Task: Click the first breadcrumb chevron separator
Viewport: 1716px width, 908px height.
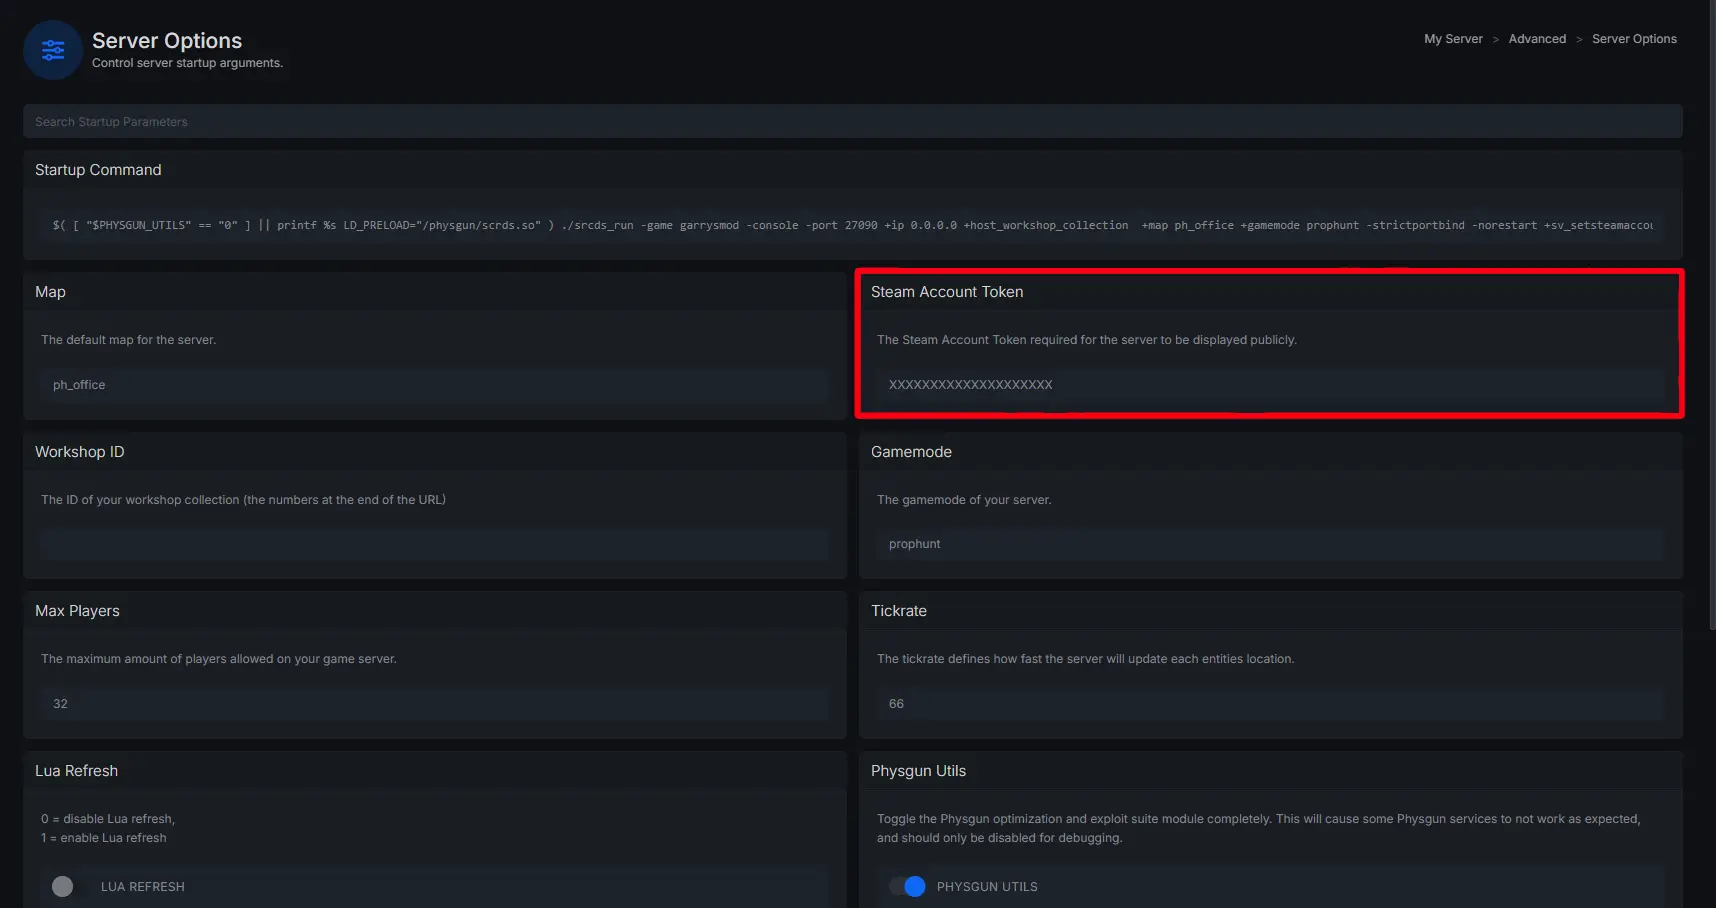Action: coord(1496,40)
